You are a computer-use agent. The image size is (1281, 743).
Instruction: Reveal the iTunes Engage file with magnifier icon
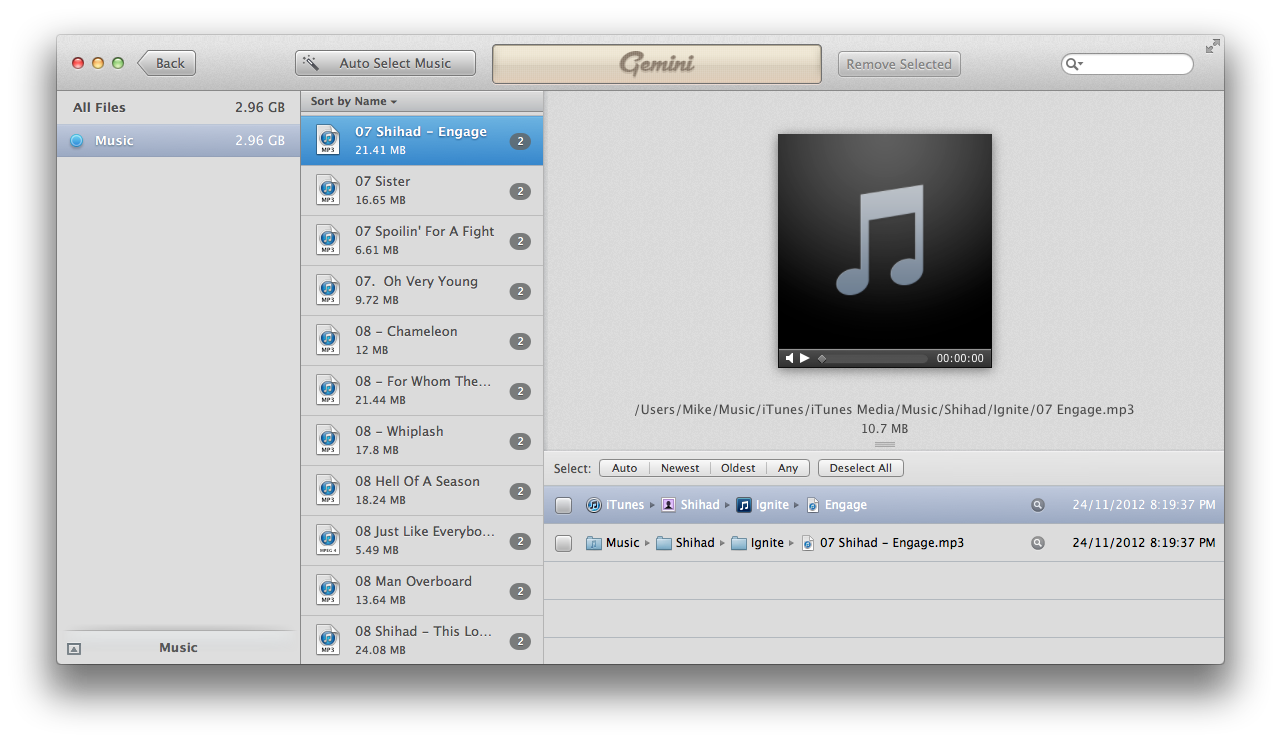(x=1038, y=505)
